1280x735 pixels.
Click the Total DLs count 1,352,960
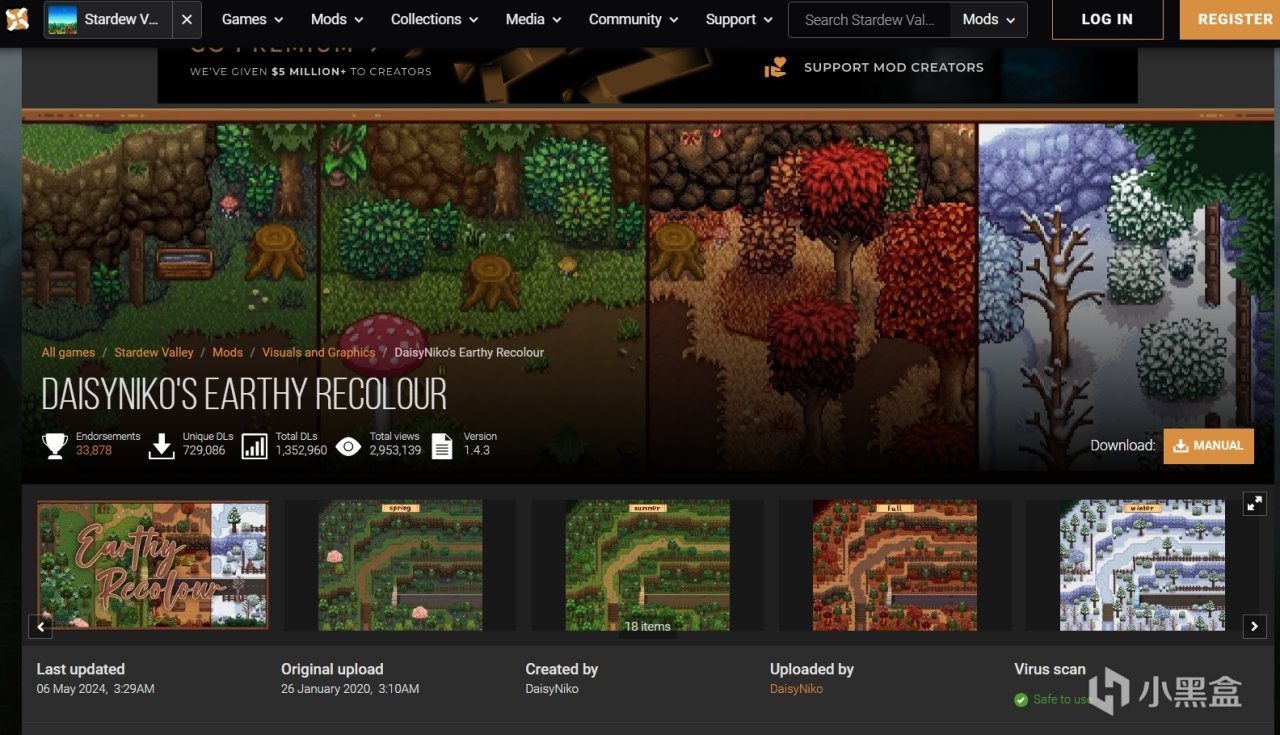302,451
